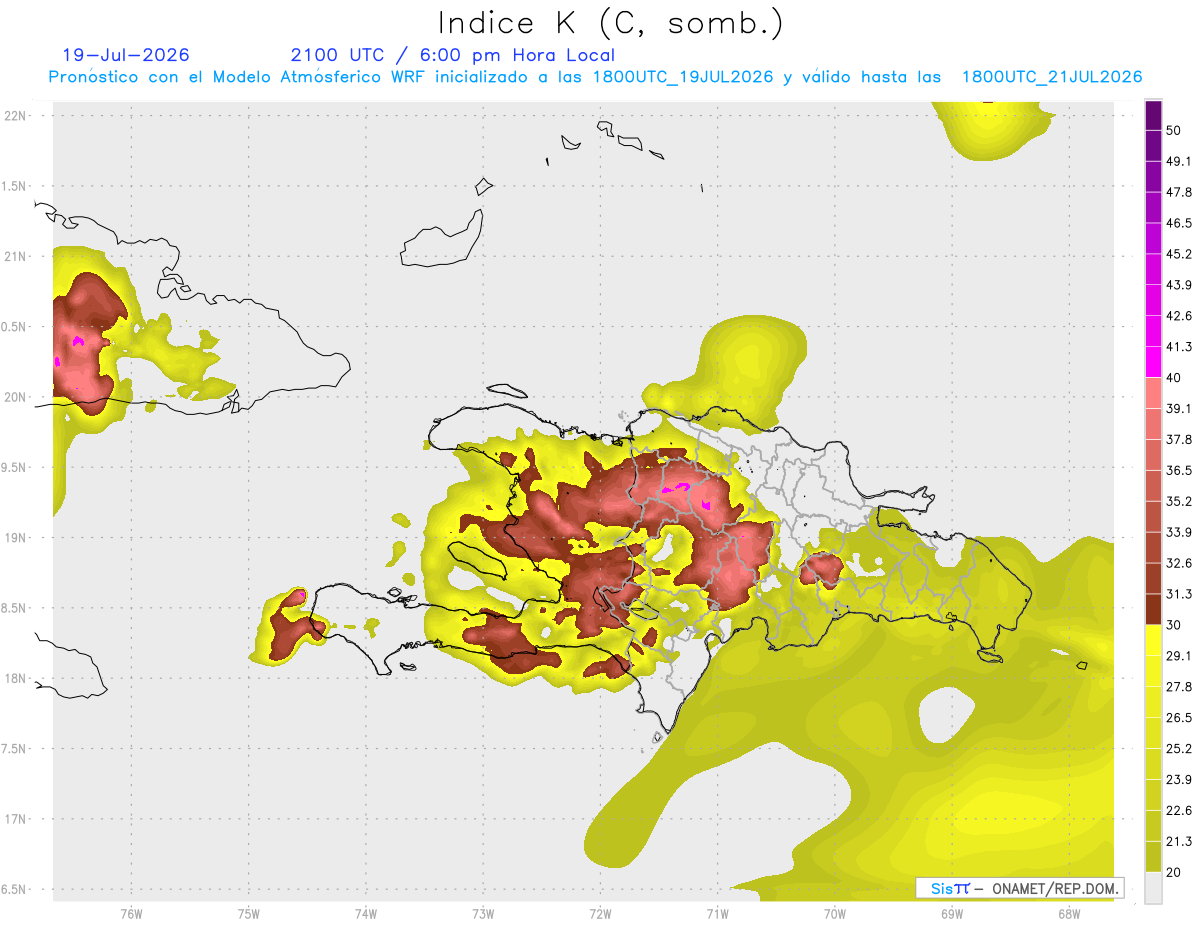Click the longitude label "74W"
The image size is (1200, 927).
click(x=366, y=913)
